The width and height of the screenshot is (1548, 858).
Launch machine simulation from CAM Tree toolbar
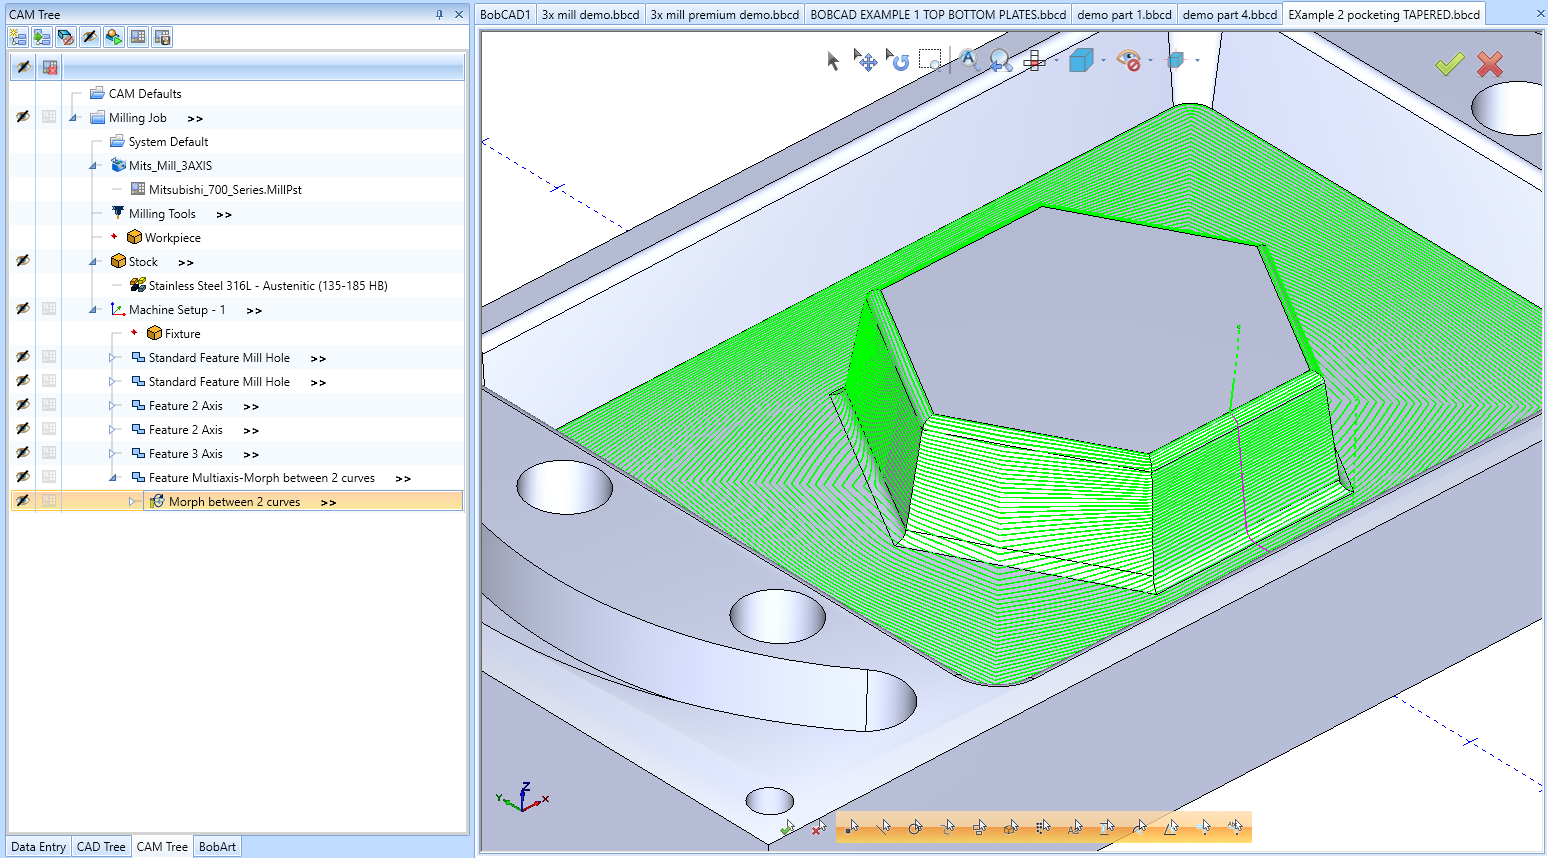(x=113, y=37)
